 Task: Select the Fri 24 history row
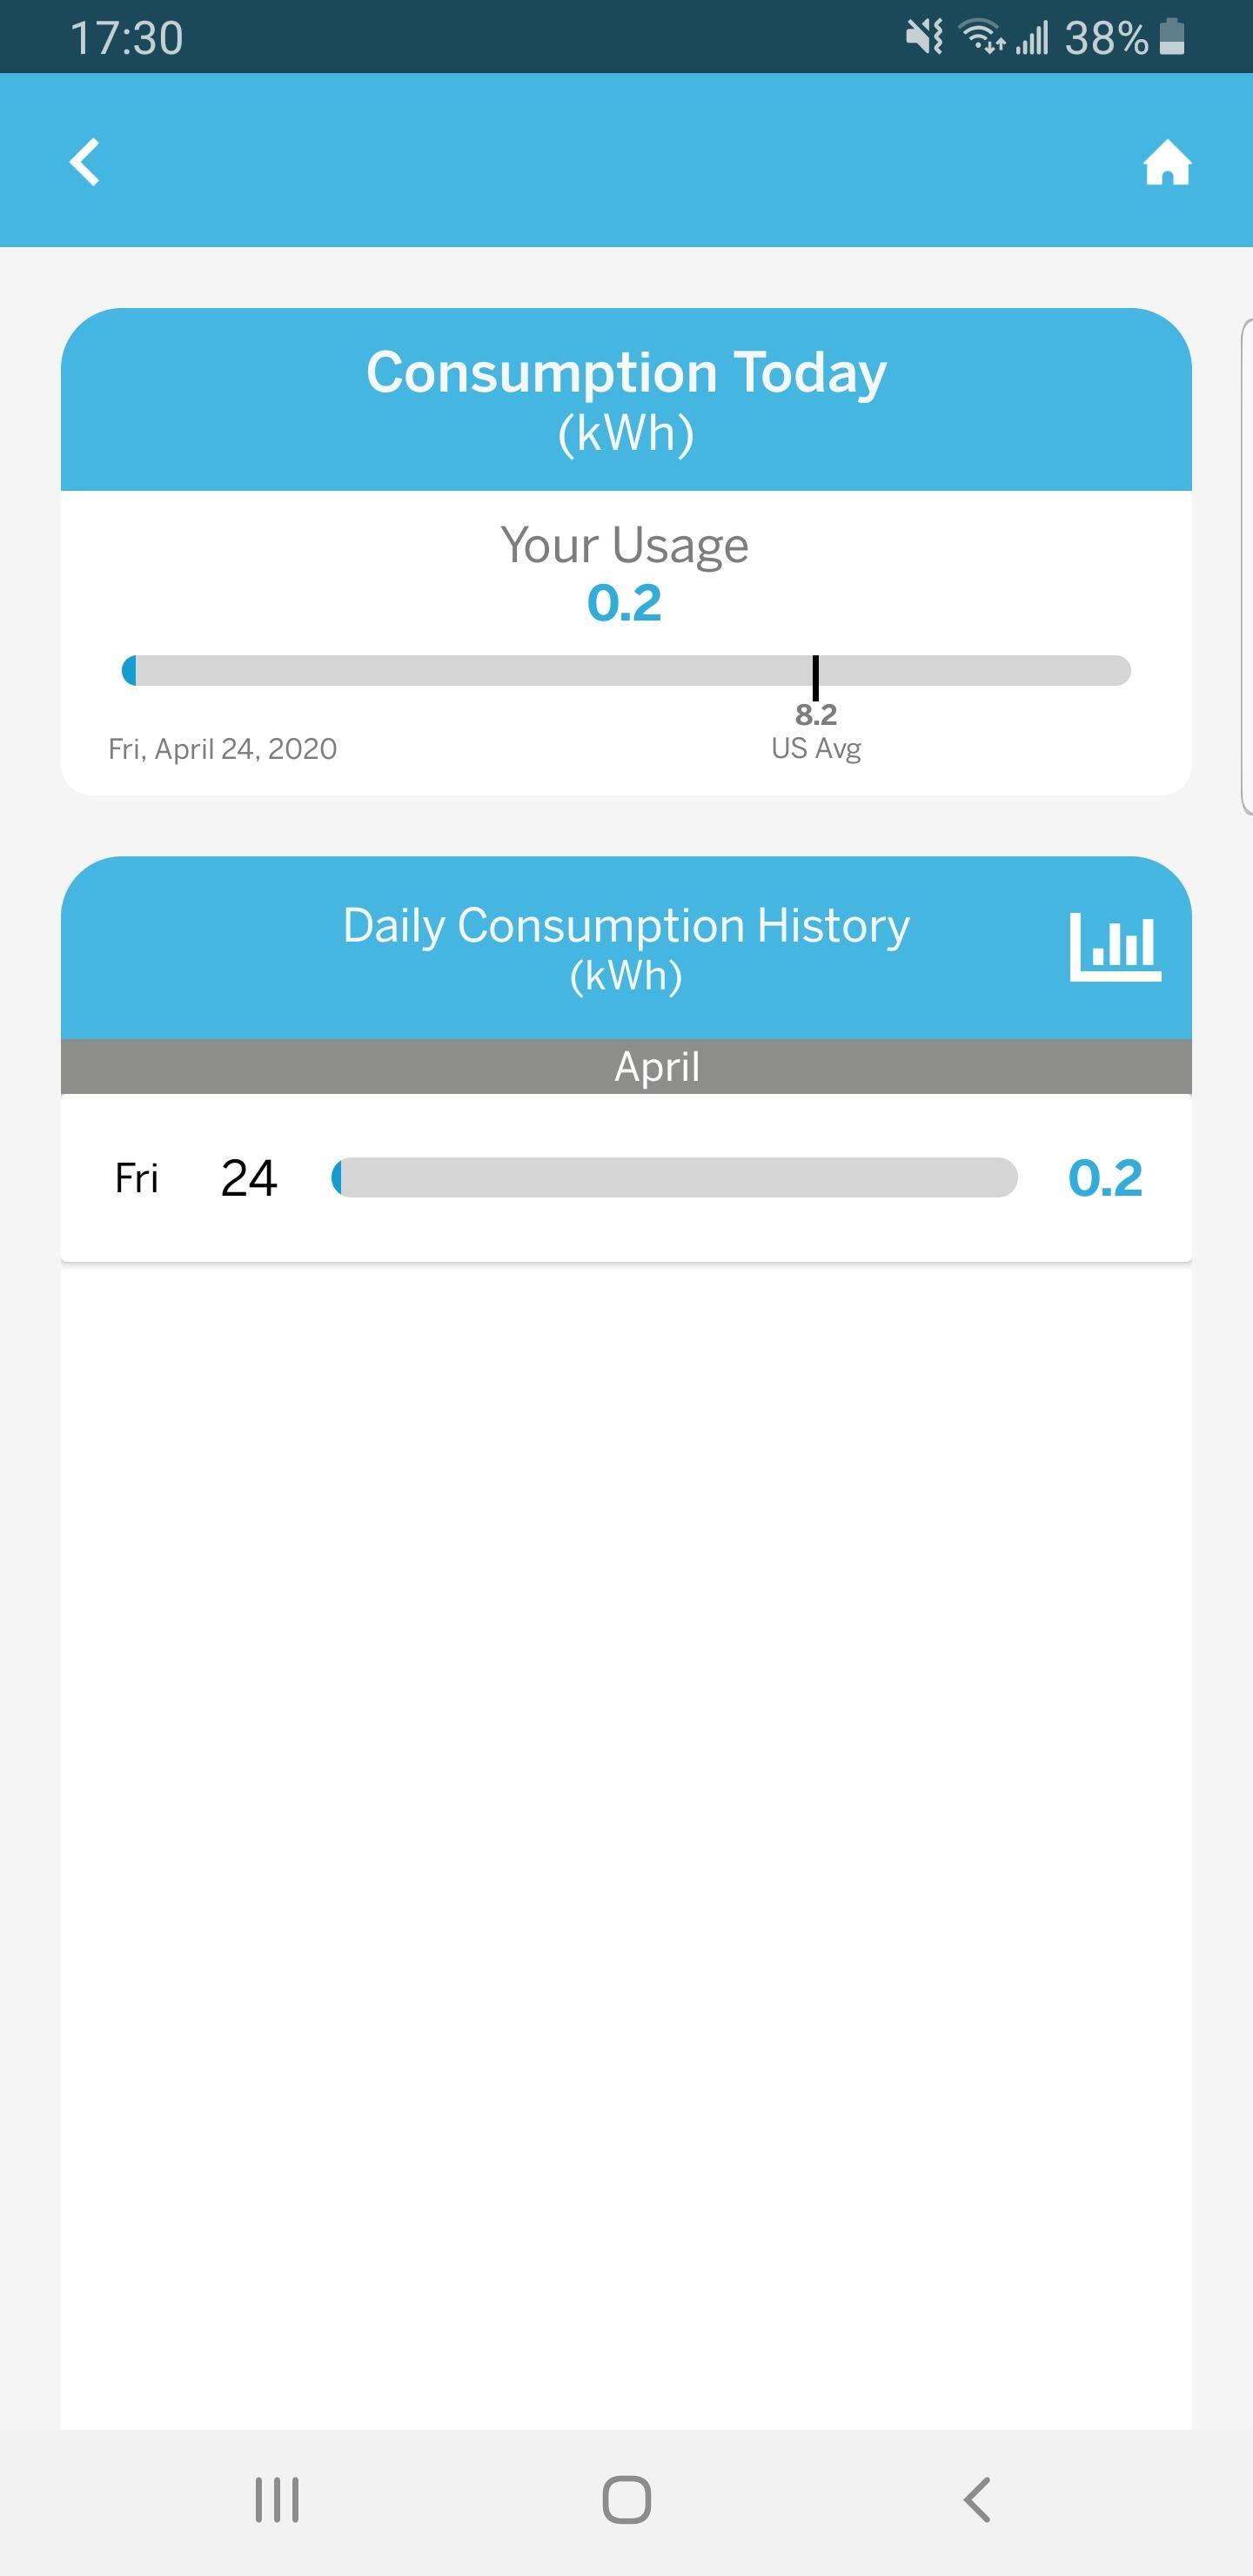(x=626, y=1178)
